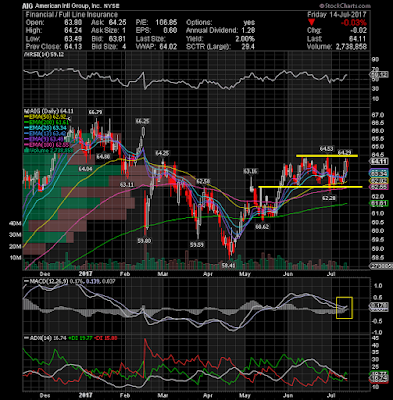Click the red down-triangle change indicator
Viewport: 393px width, 400px height.
click(311, 23)
